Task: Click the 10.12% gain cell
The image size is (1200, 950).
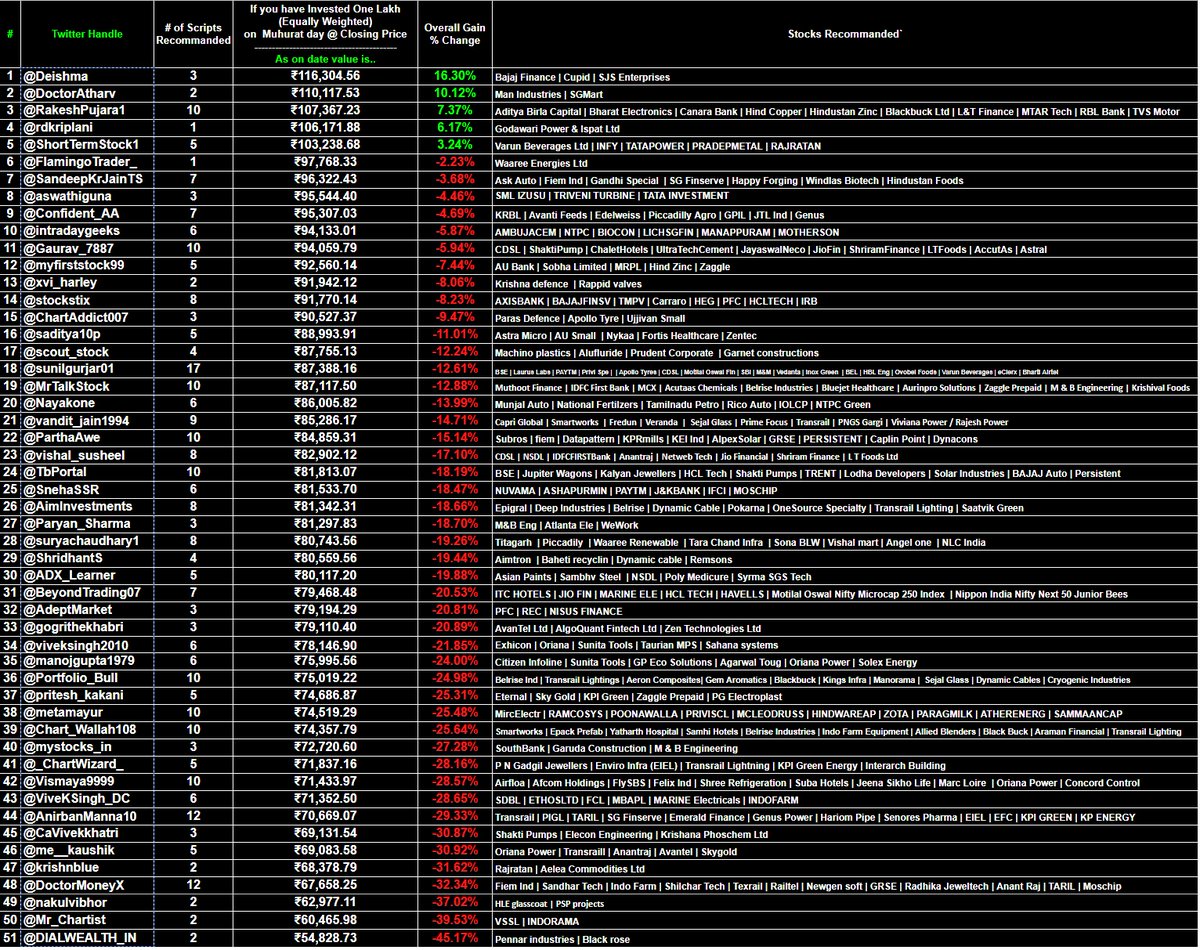Action: point(454,92)
